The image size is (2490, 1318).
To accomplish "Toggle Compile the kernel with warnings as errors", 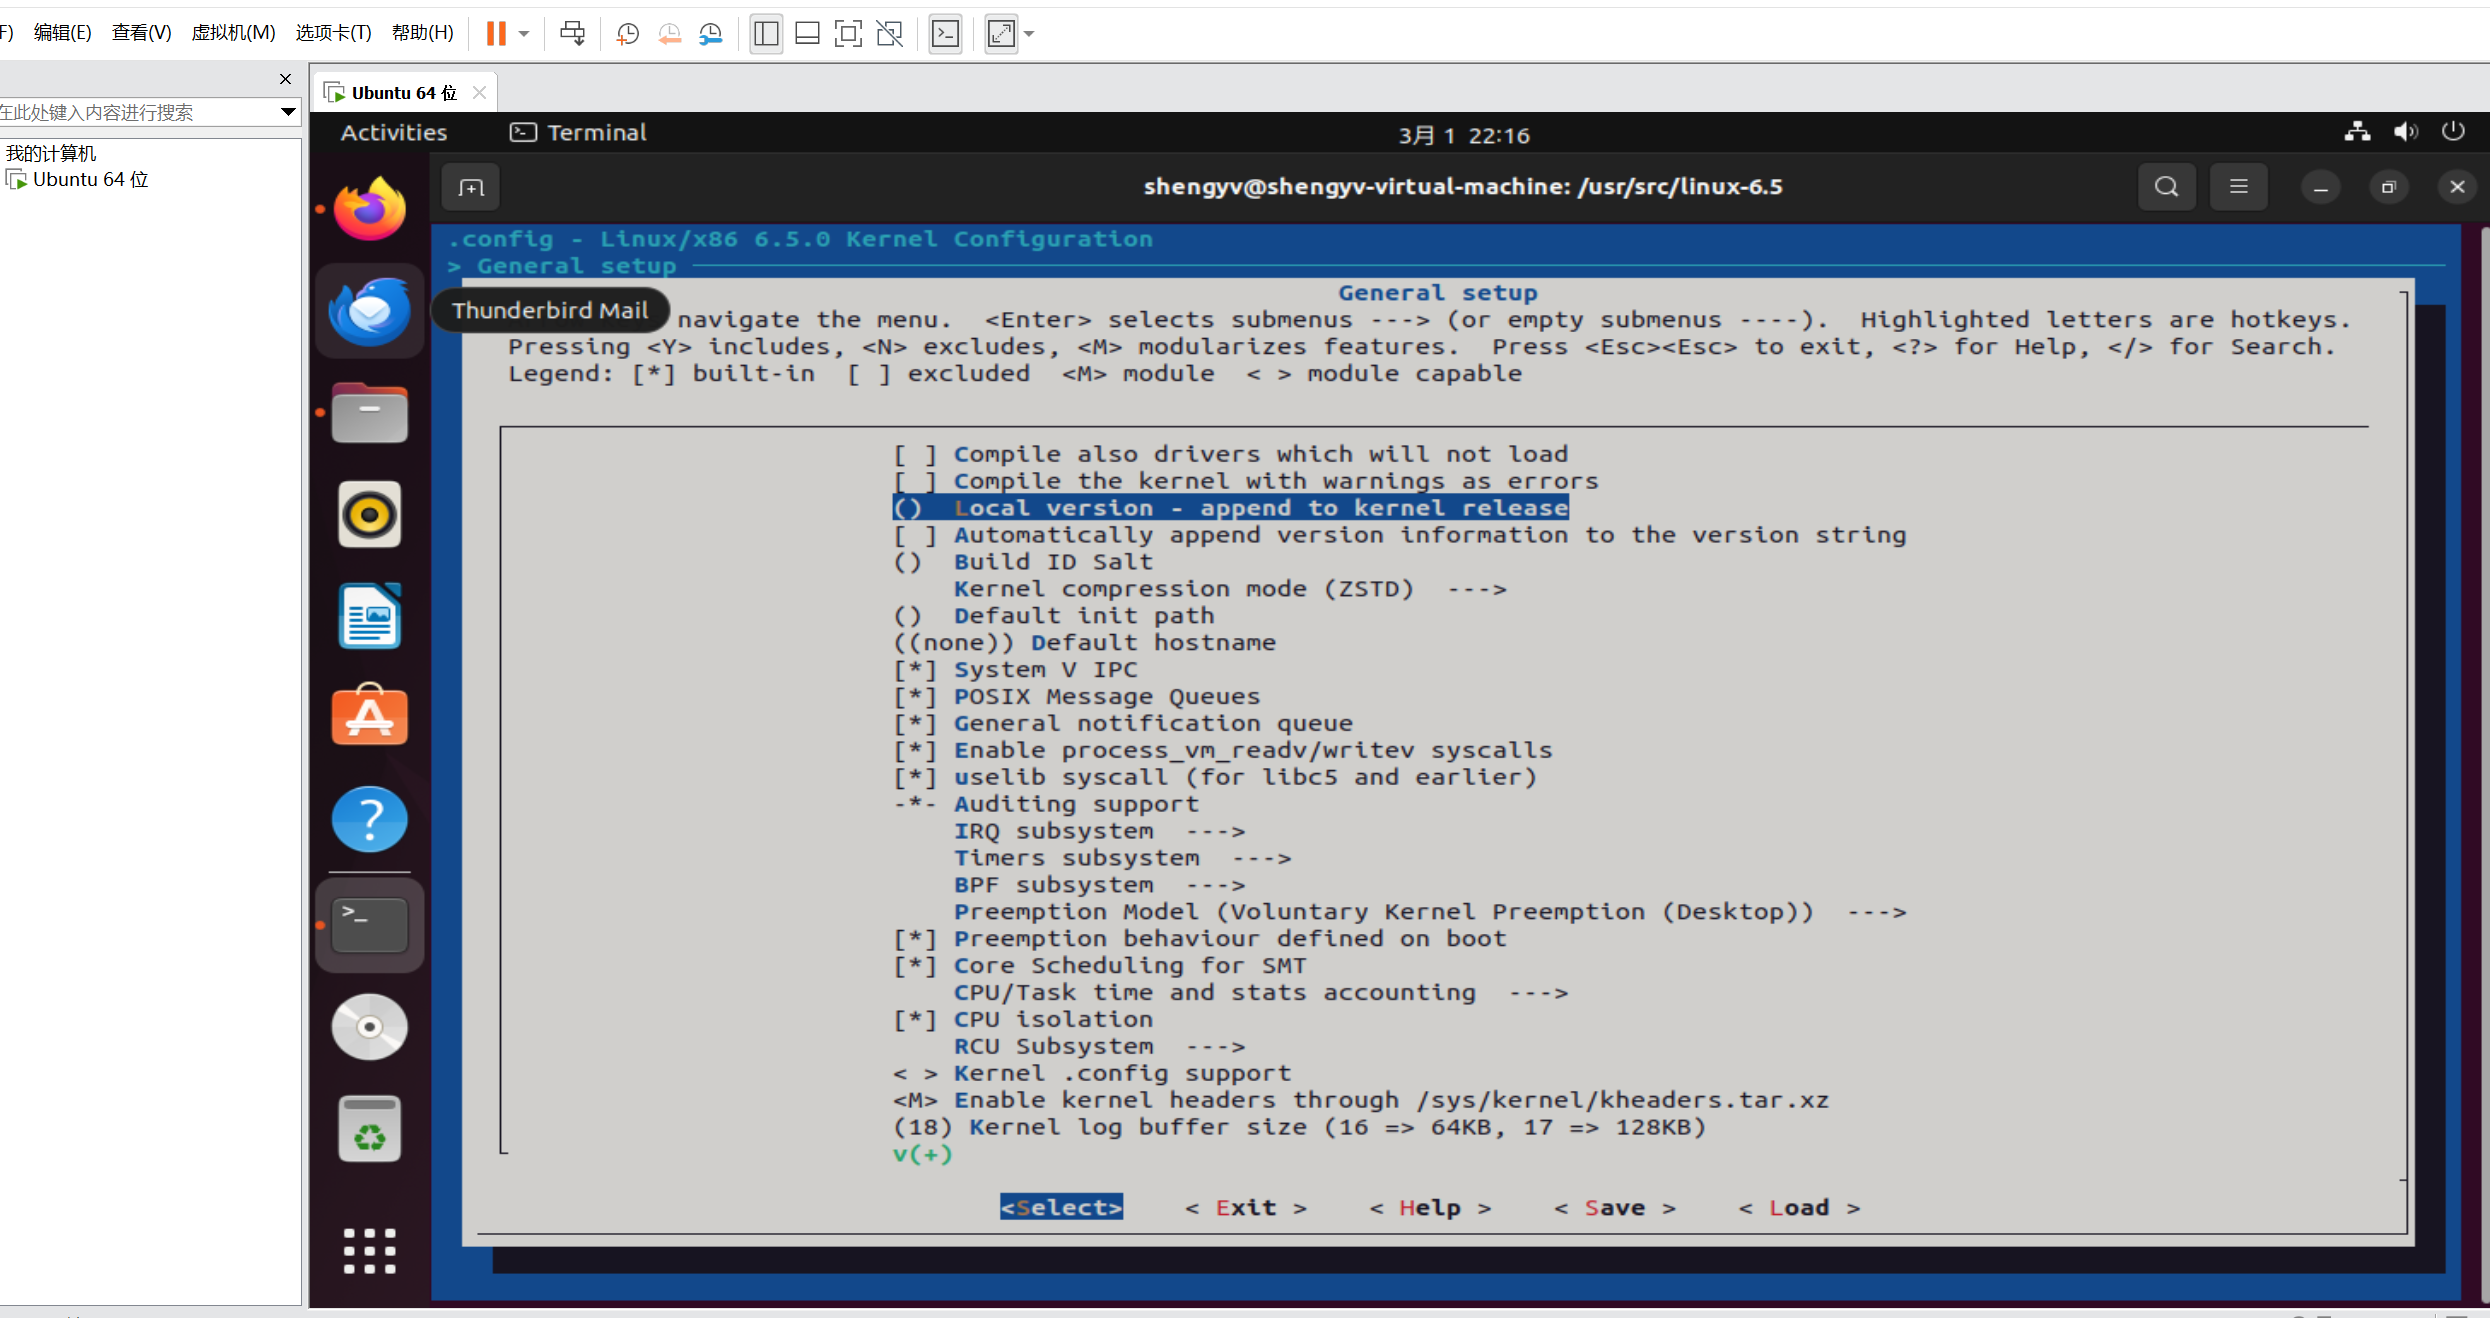I will pyautogui.click(x=1245, y=481).
